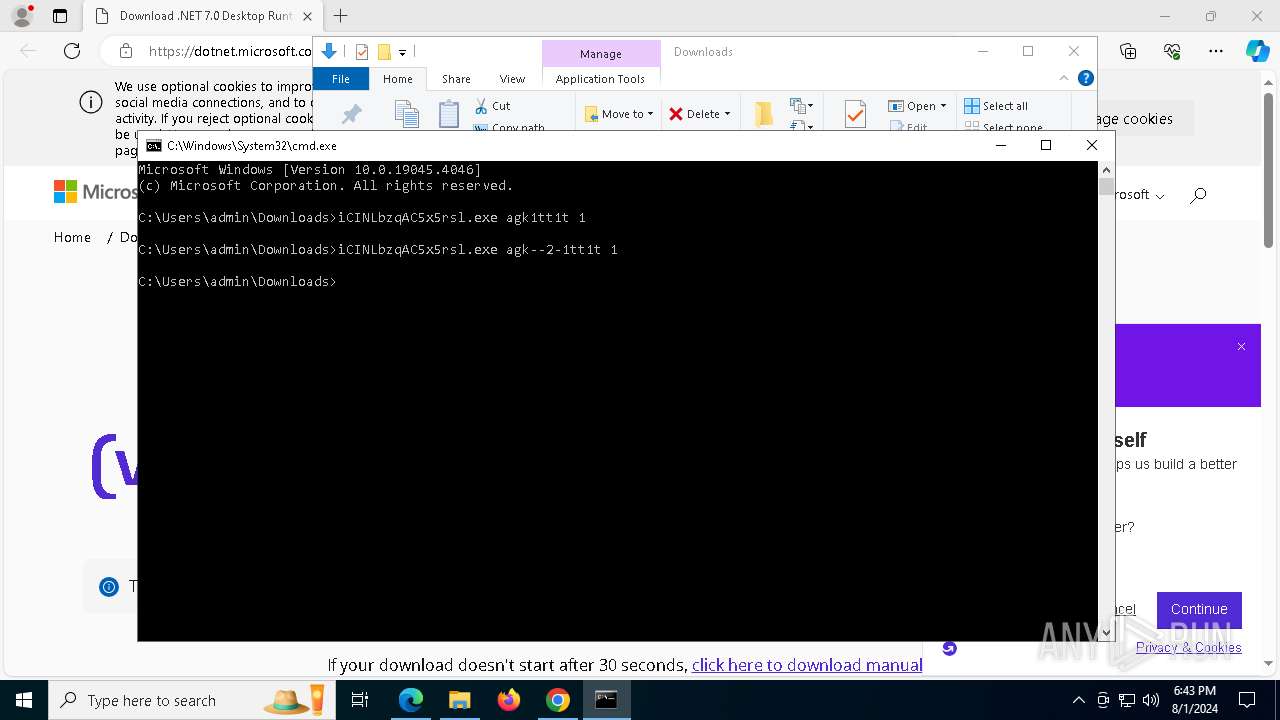Open File Explorer from taskbar
The image size is (1280, 720).
tap(460, 700)
